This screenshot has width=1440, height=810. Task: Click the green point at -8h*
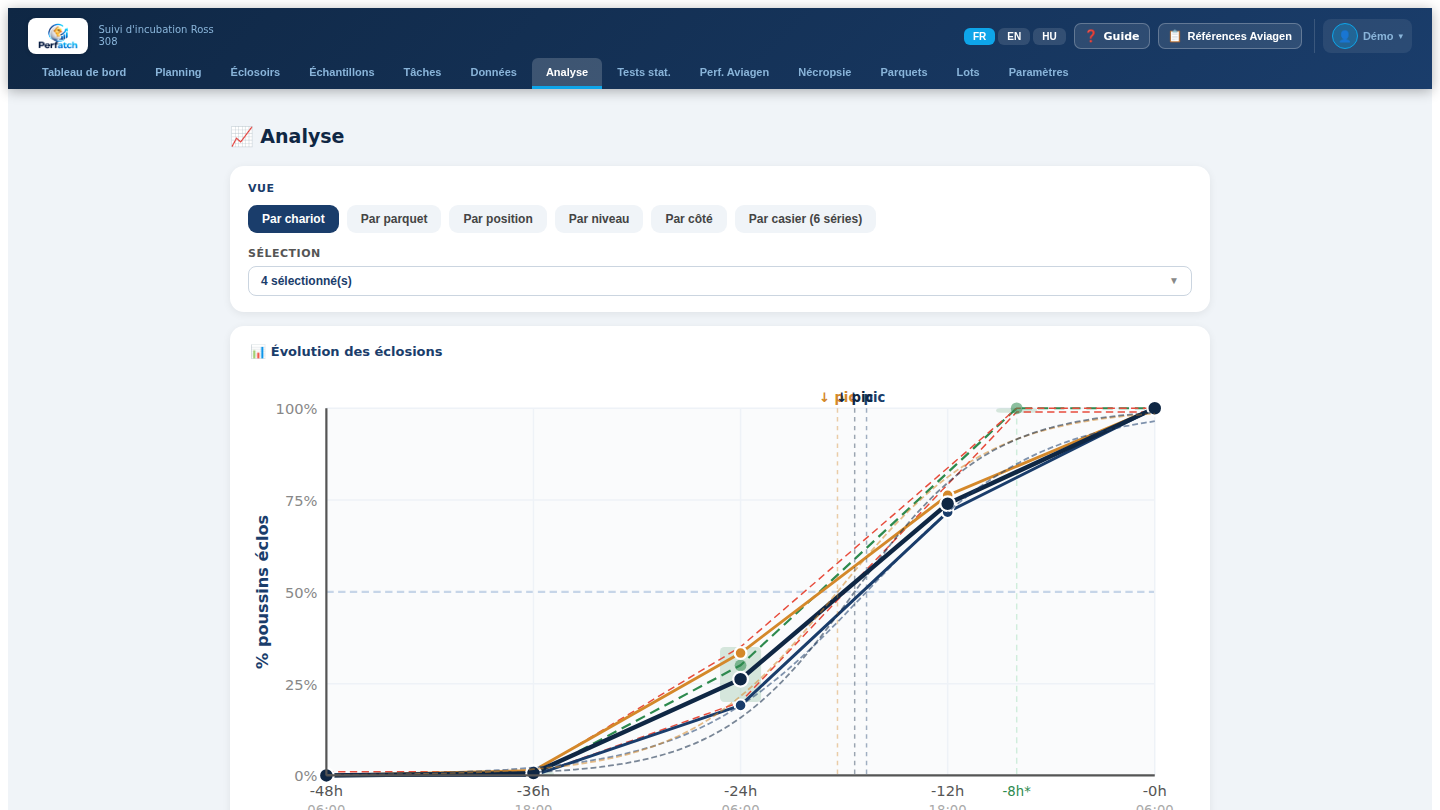(x=1016, y=408)
